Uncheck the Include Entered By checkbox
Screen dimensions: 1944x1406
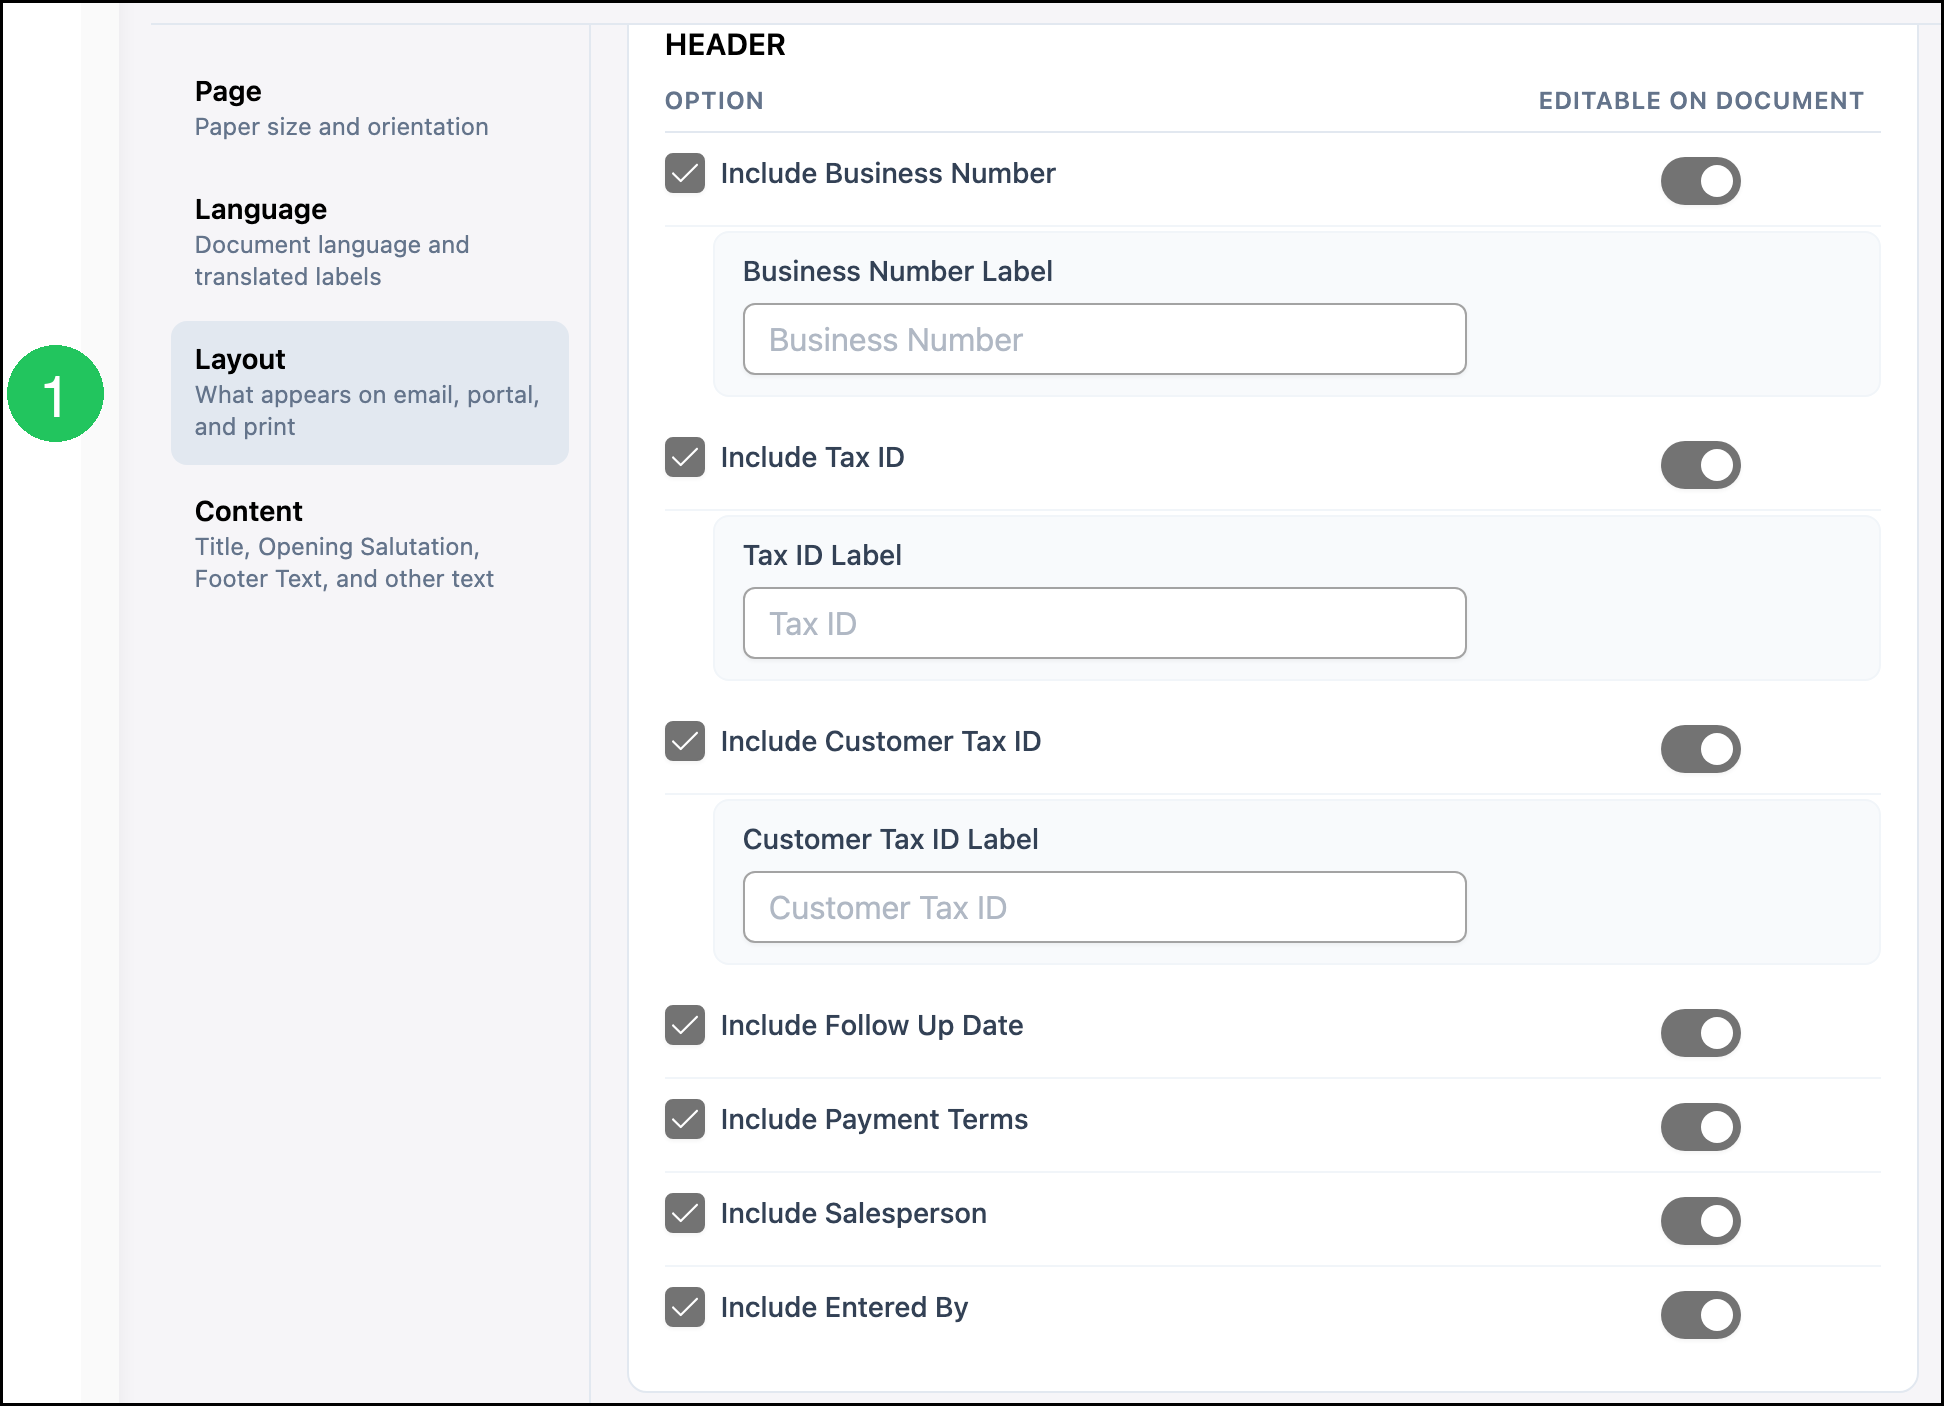pyautogui.click(x=685, y=1307)
